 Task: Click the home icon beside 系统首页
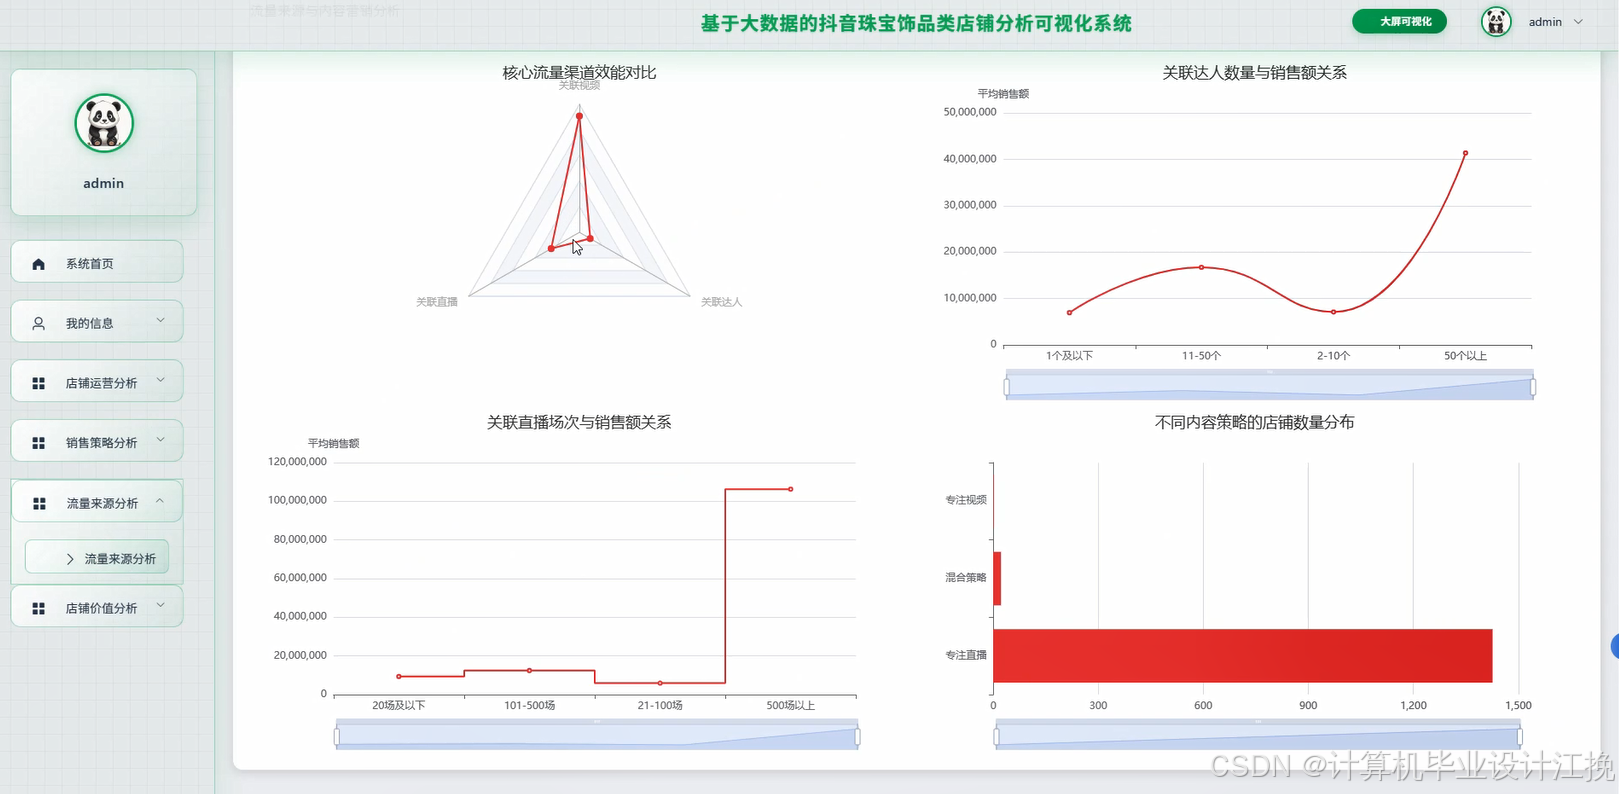click(38, 264)
